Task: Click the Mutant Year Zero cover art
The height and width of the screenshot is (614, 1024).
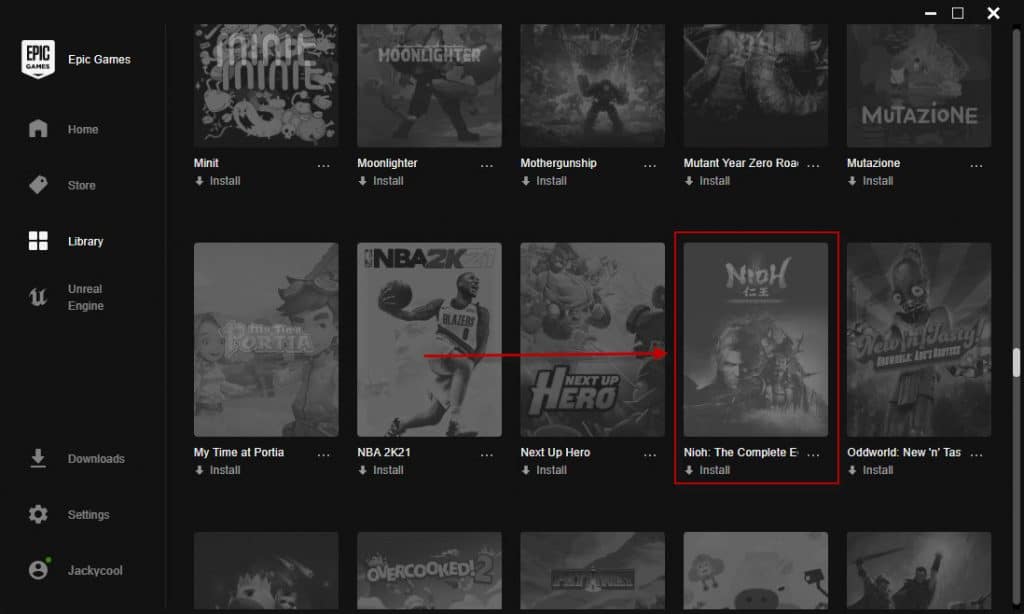Action: coord(756,86)
